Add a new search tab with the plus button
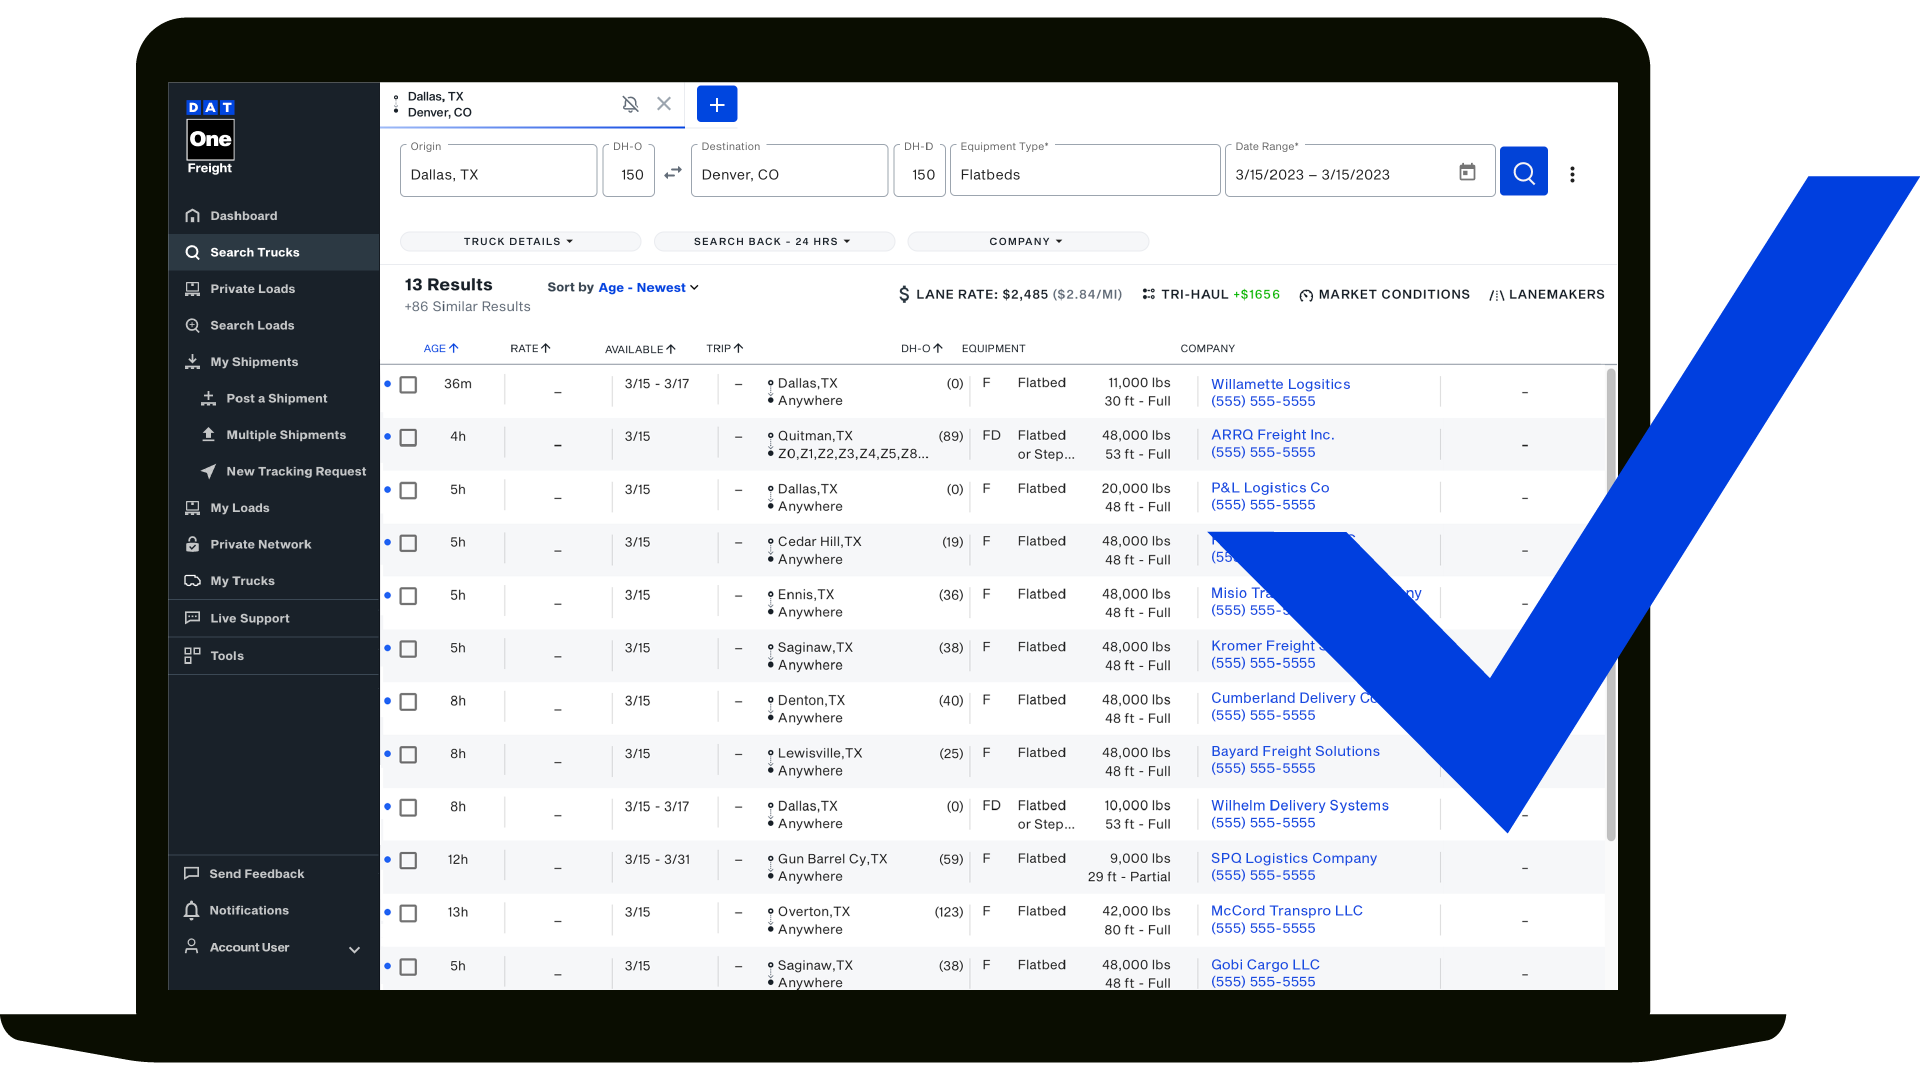 pyautogui.click(x=716, y=104)
